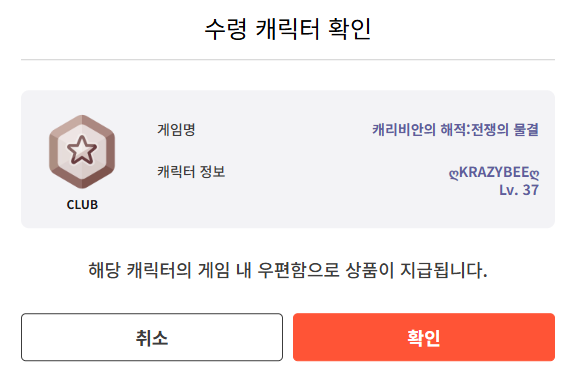Click the swirl symbol before KRAZYBEE
This screenshot has width=567, height=379.
pyautogui.click(x=454, y=174)
